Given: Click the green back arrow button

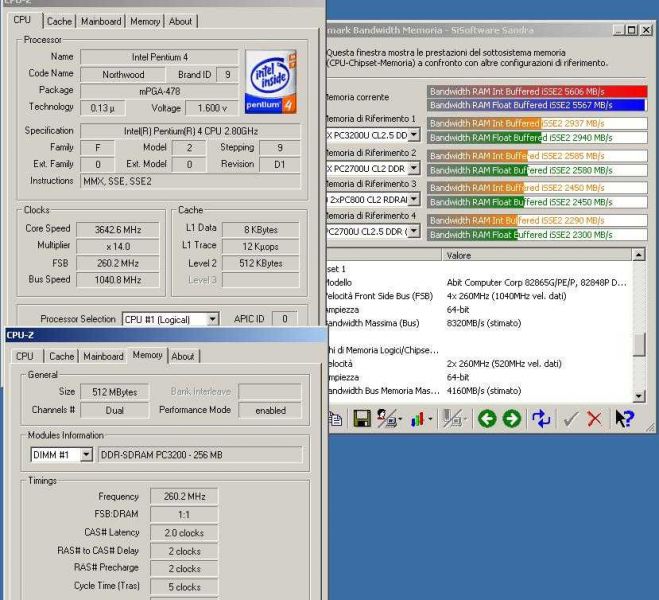Looking at the screenshot, I should click(x=487, y=419).
